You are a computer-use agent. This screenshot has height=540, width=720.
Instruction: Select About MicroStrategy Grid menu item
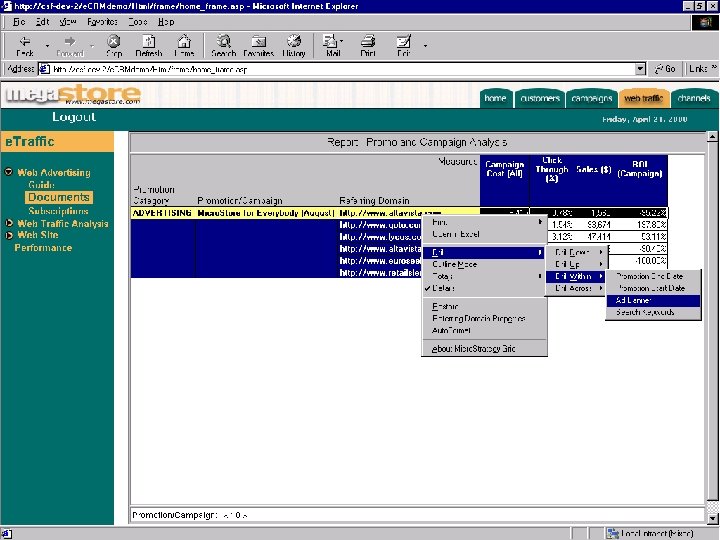pyautogui.click(x=484, y=349)
